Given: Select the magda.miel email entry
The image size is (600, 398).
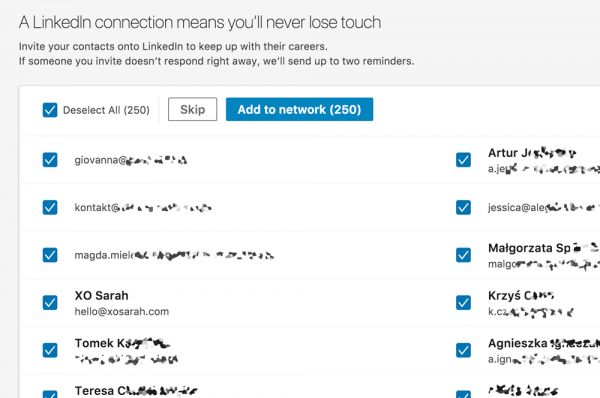Looking at the screenshot, I should pyautogui.click(x=174, y=255).
